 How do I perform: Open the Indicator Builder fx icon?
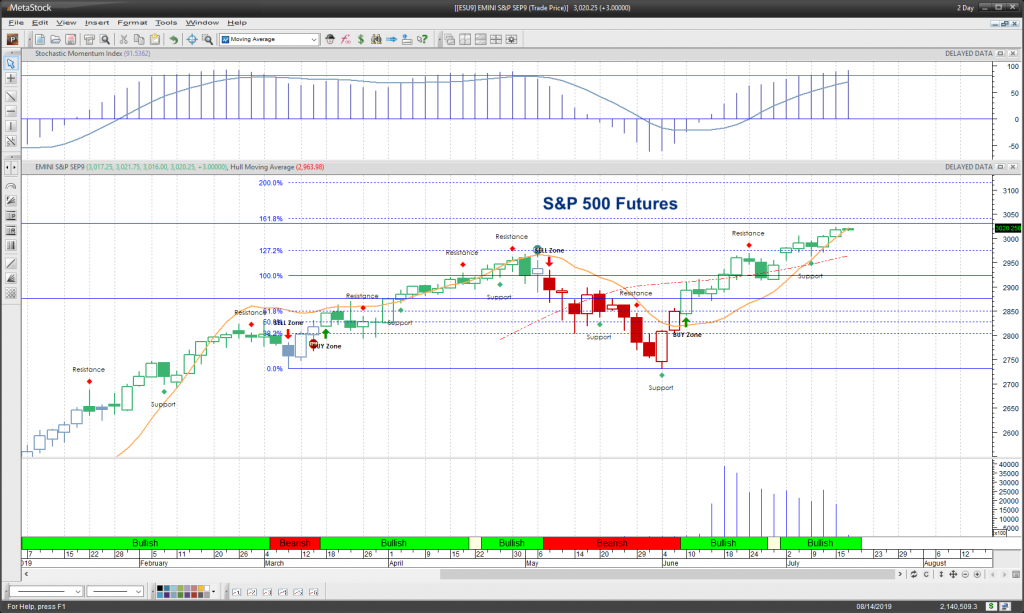coord(345,39)
